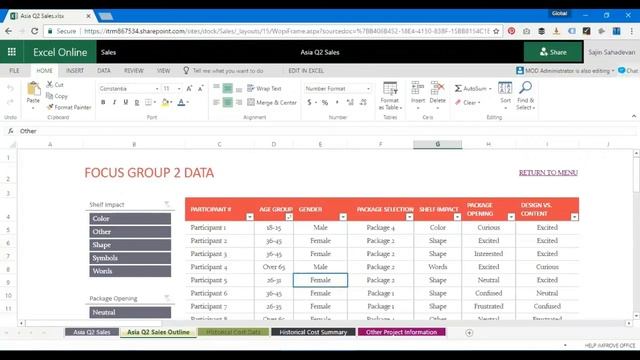Viewport: 640px width, 360px height.
Task: Open Package Opening column filter dropdown
Action: pyautogui.click(x=511, y=217)
